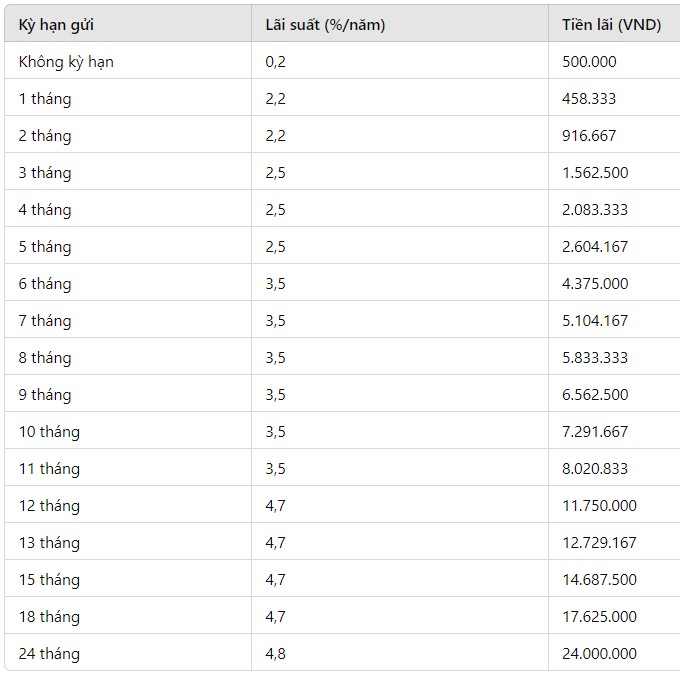Screen dimensions: 680x673
Task: Click the 17.625.000 interest amount
Action: [599, 617]
